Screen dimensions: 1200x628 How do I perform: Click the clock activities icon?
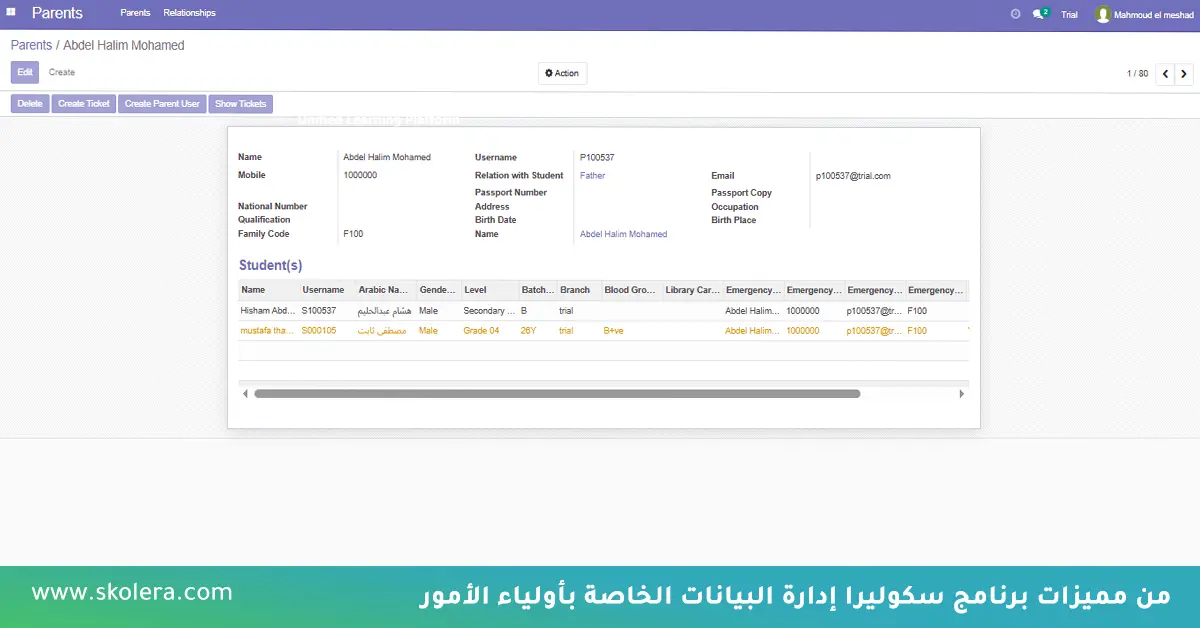[x=1015, y=14]
